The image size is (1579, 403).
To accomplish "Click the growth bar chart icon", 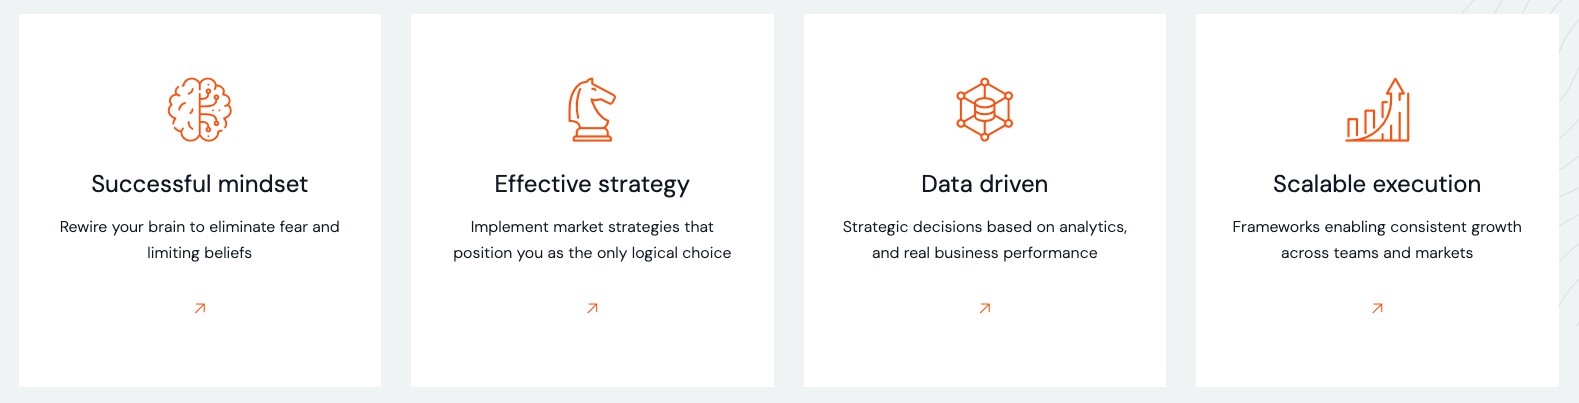I will [x=1377, y=110].
